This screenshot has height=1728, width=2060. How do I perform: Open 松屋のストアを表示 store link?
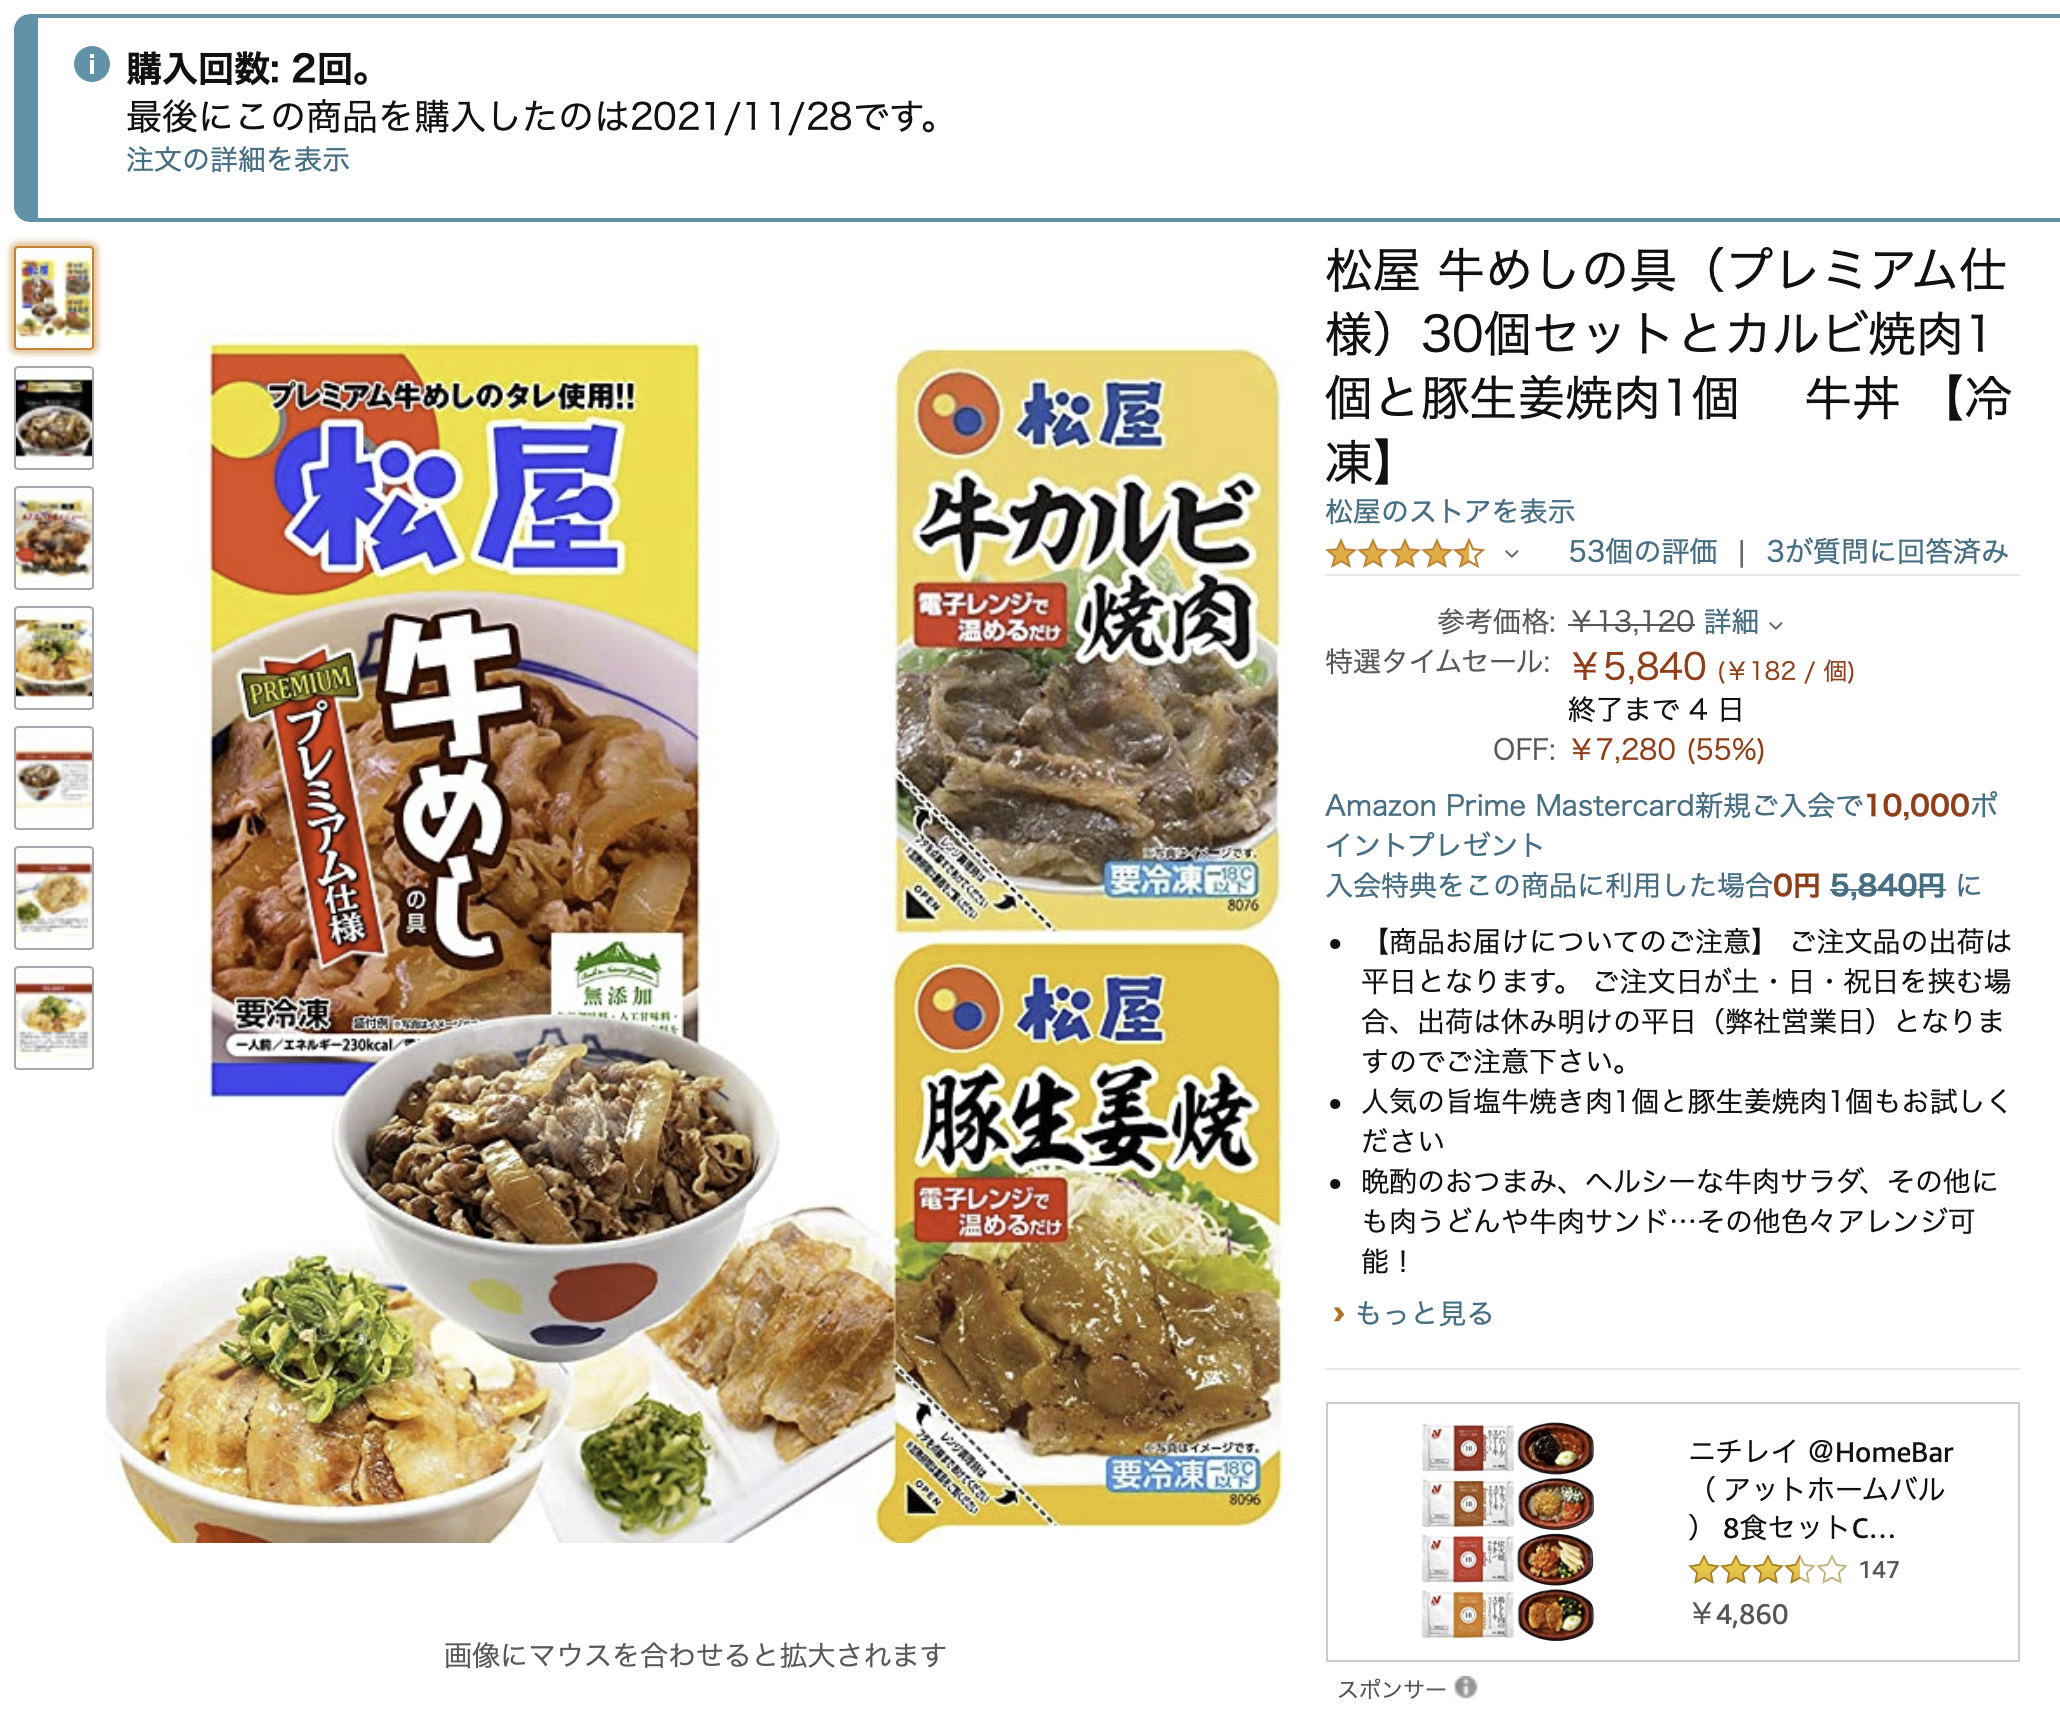pos(1450,512)
